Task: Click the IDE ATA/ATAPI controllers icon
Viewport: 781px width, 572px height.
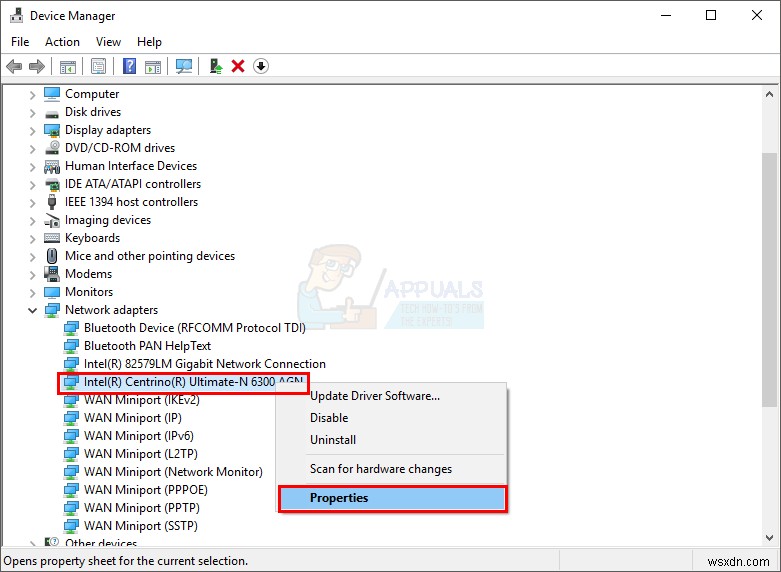Action: point(52,184)
